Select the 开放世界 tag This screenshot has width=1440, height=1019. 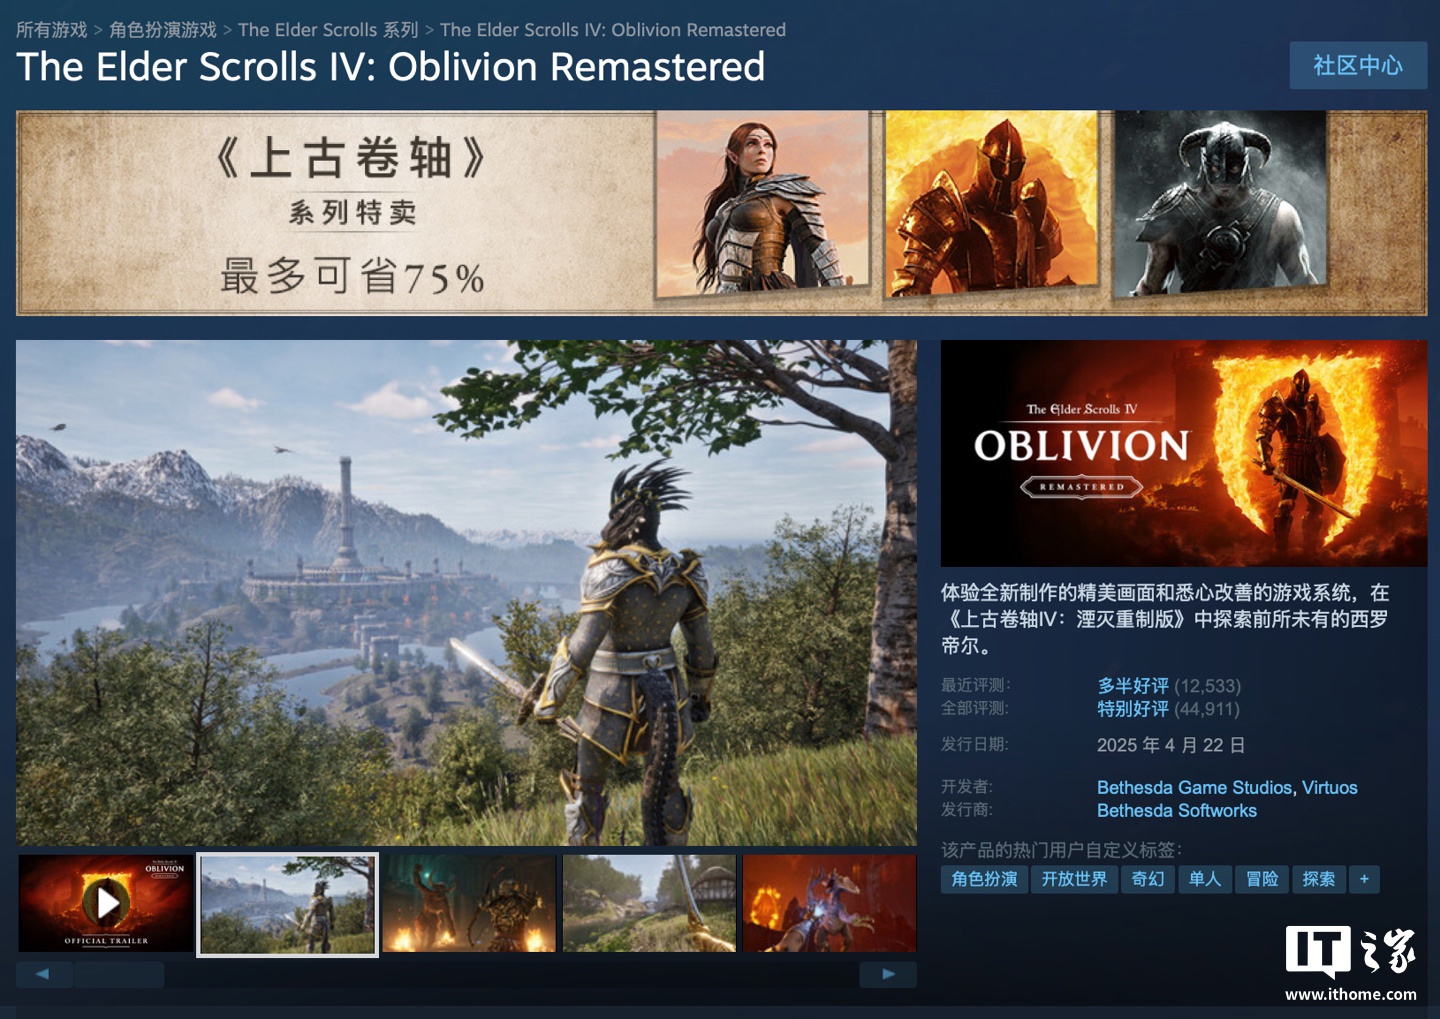click(1074, 879)
